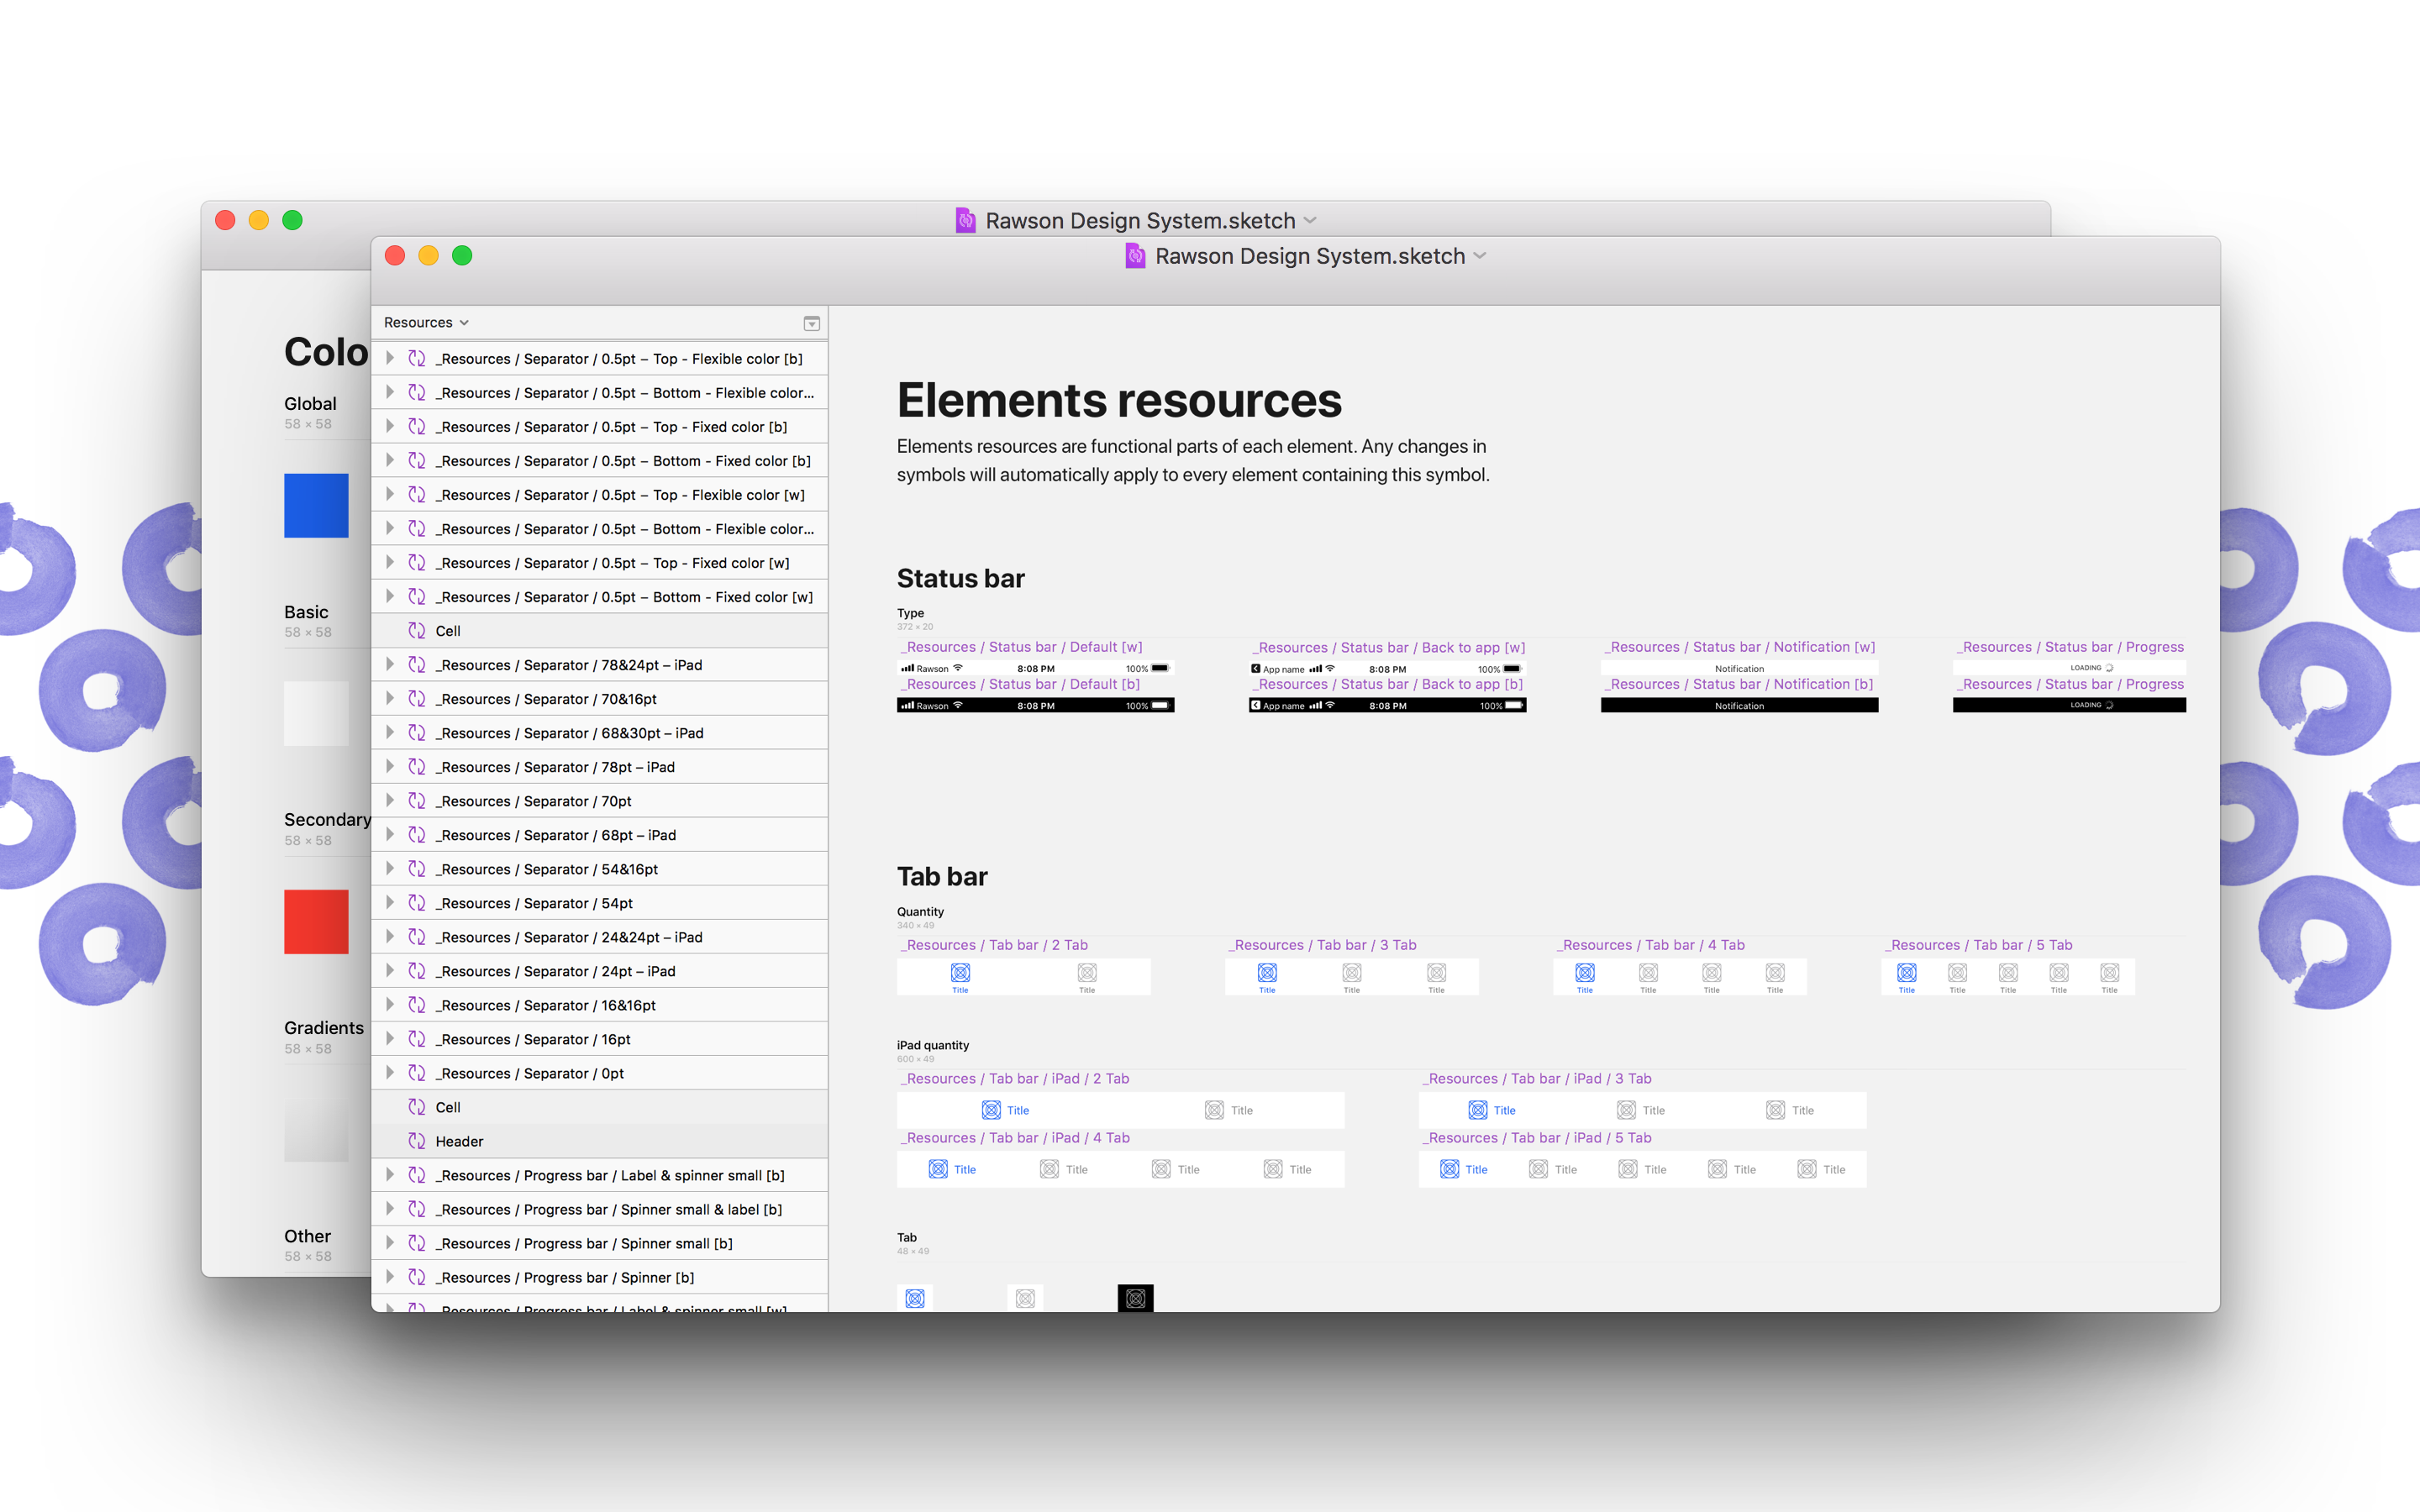Image resolution: width=2420 pixels, height=1512 pixels.
Task: Click active blue tab icon in 5 Tab bar
Action: pos(1907,972)
